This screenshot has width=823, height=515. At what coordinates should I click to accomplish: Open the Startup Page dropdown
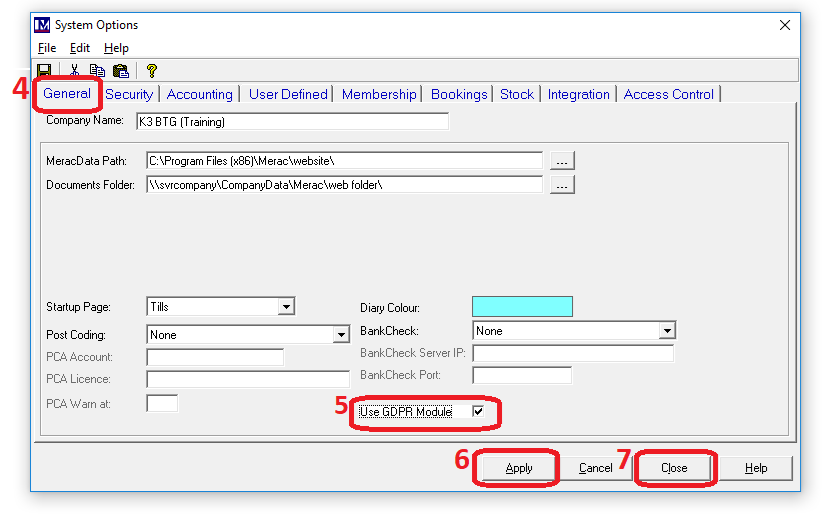tap(286, 307)
